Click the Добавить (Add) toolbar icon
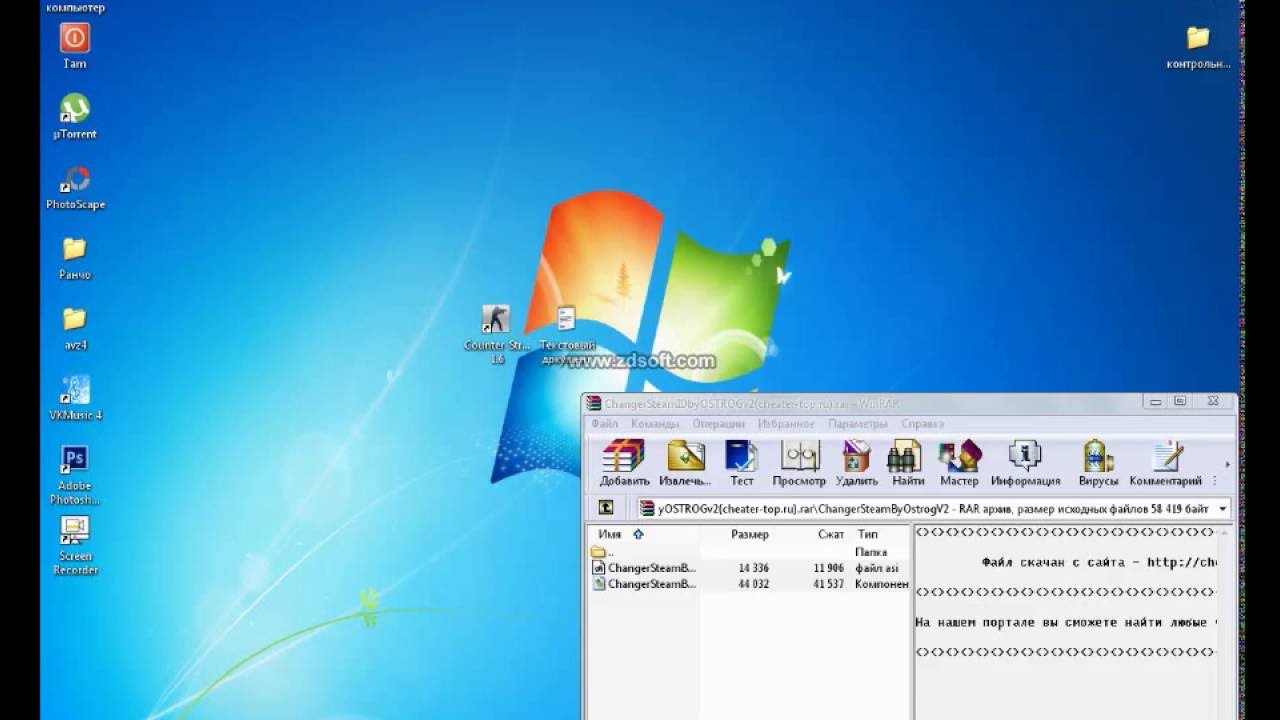This screenshot has height=720, width=1280. pyautogui.click(x=624, y=462)
